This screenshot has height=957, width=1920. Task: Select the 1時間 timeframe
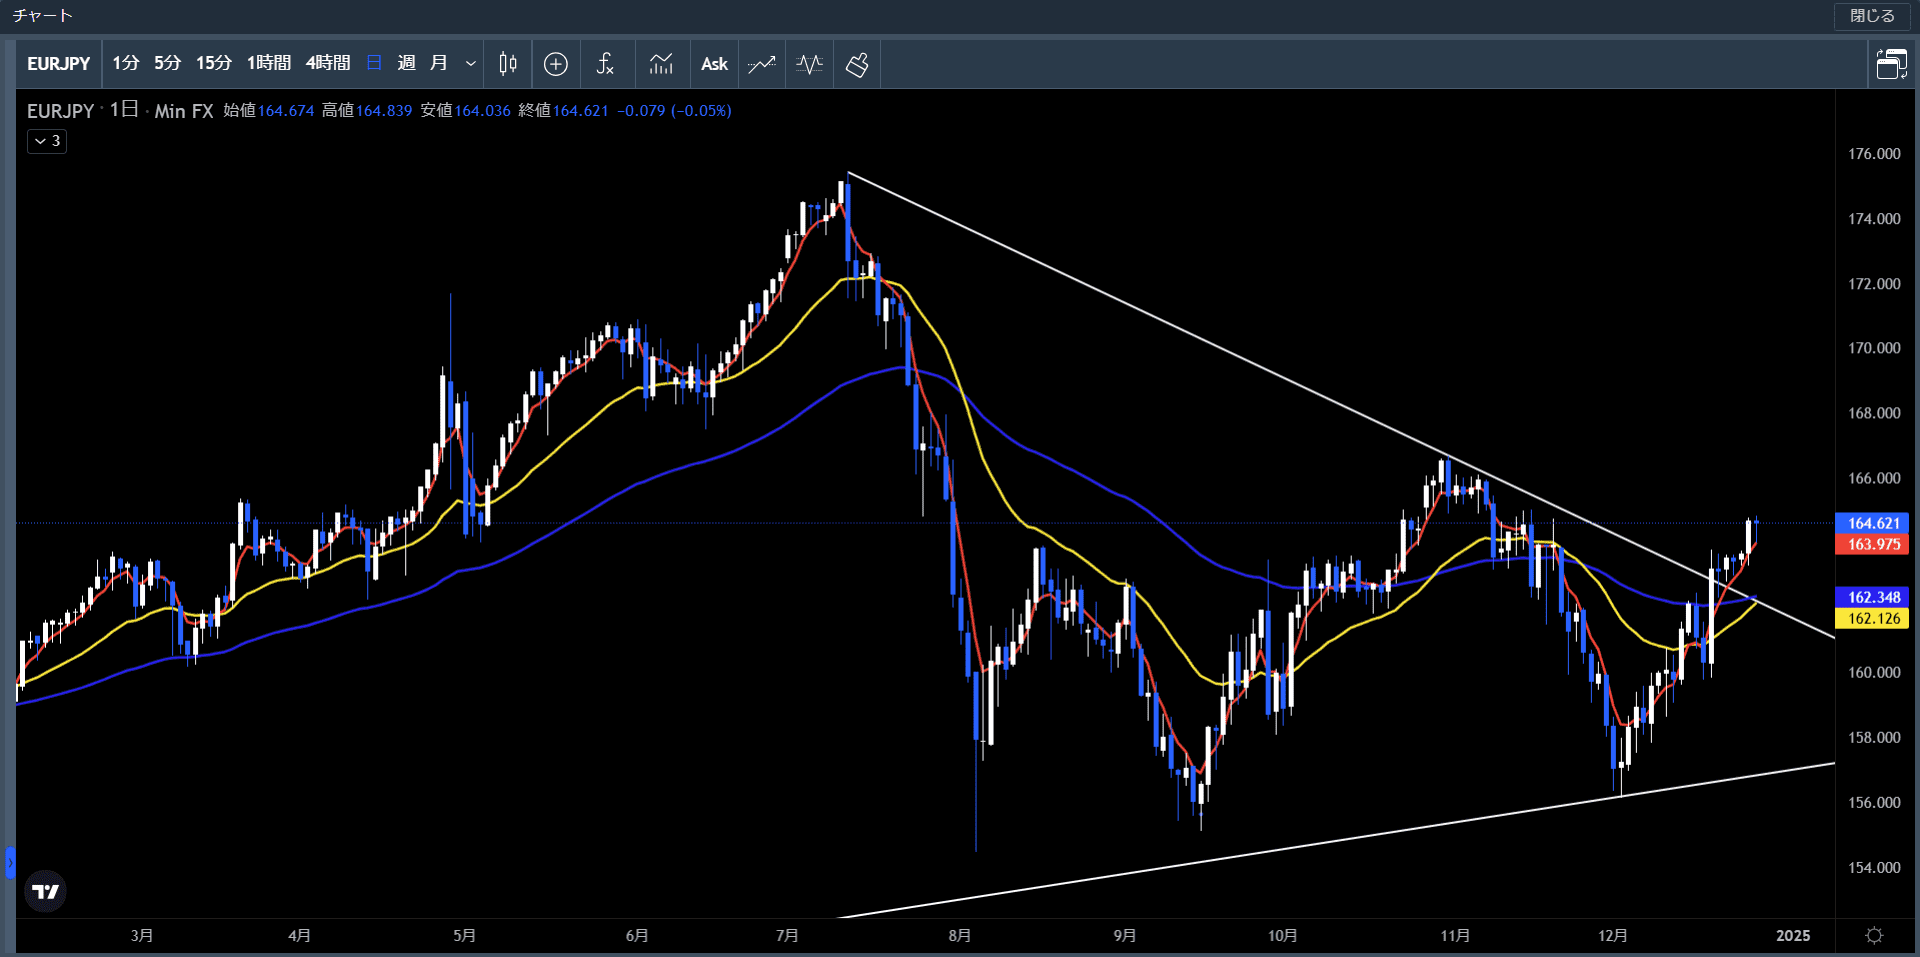click(x=269, y=63)
